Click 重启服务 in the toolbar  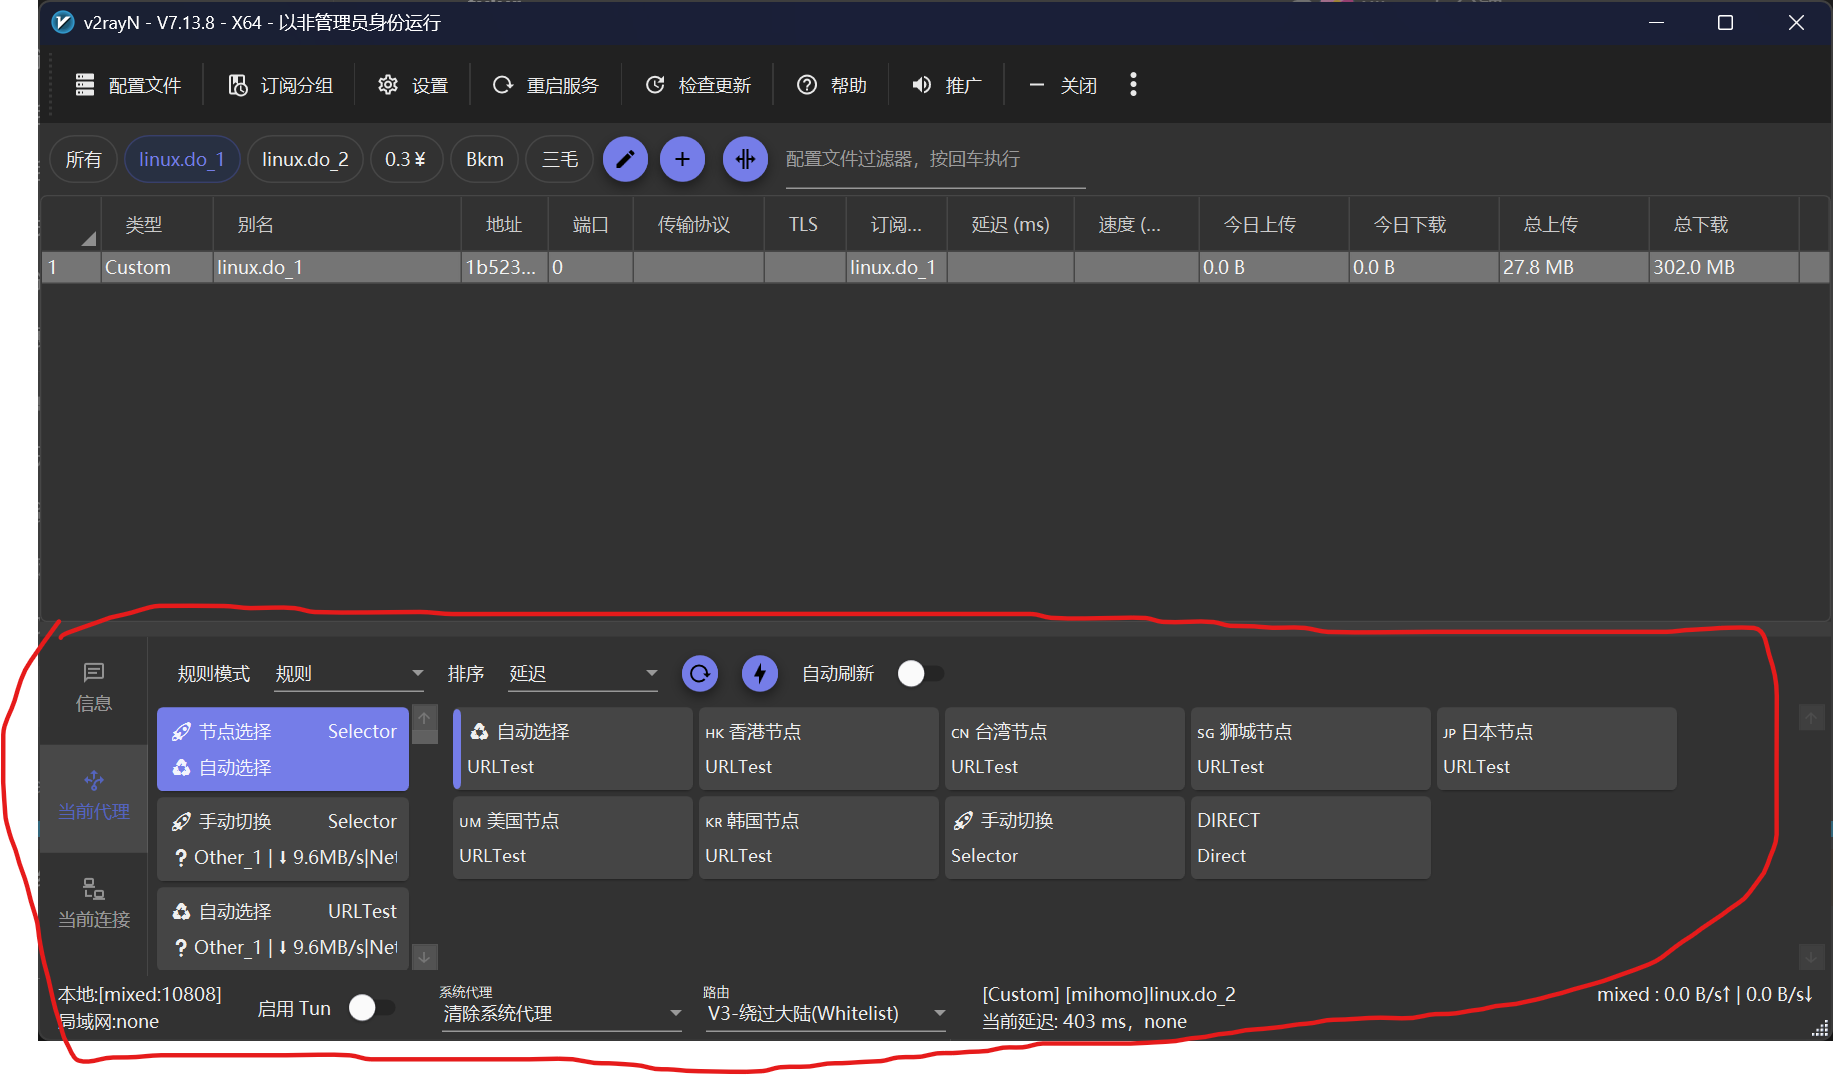[545, 85]
